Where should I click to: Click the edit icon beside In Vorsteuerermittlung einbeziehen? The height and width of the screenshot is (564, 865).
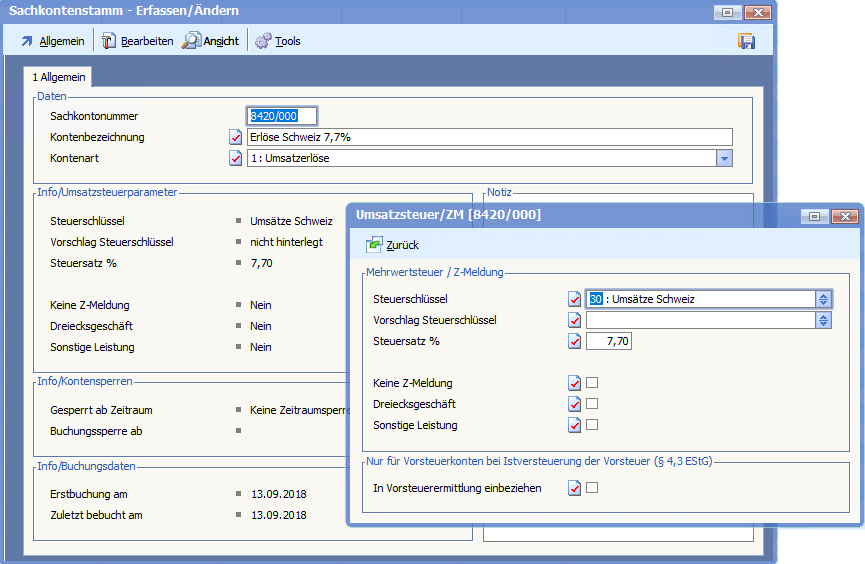[x=574, y=488]
